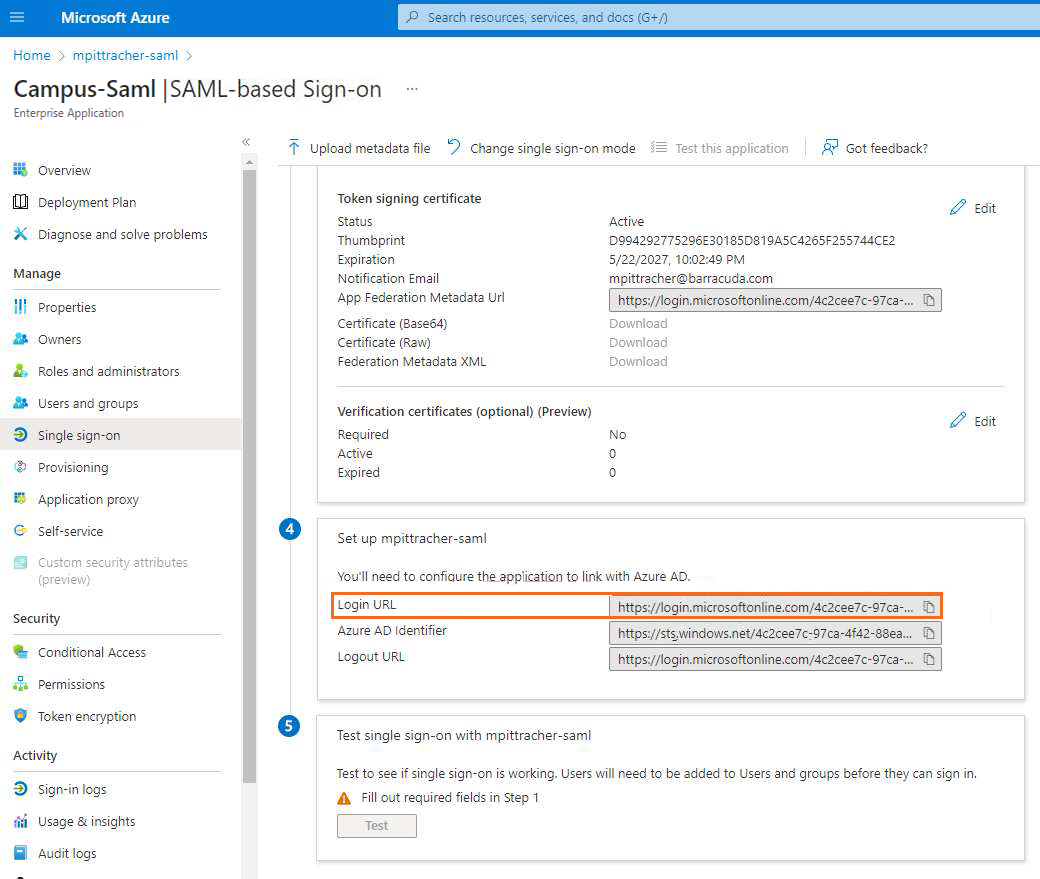Click the Properties bars icon
The image size is (1040, 879).
pos(21,306)
